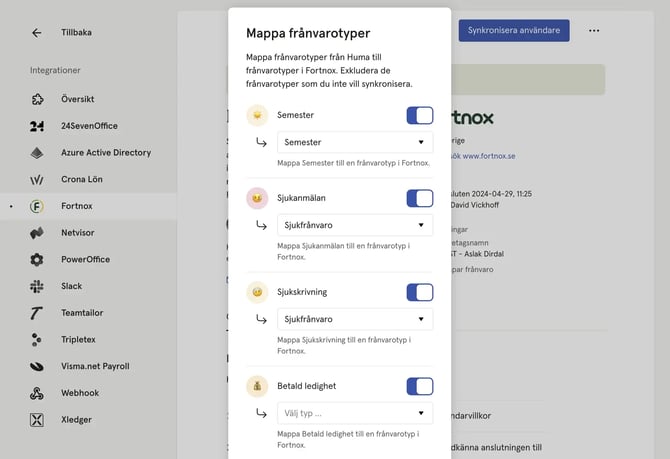Click the Crona Lön logo icon

coord(37,179)
